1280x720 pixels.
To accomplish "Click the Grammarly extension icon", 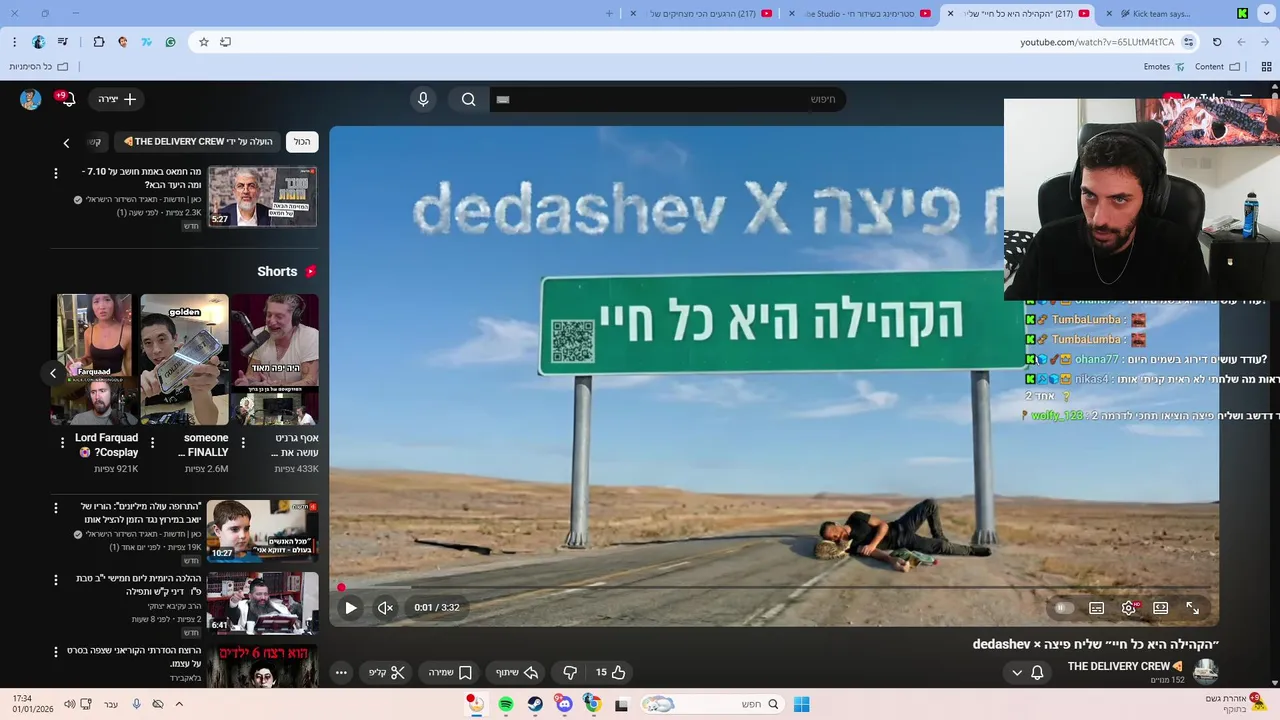I will (x=170, y=42).
